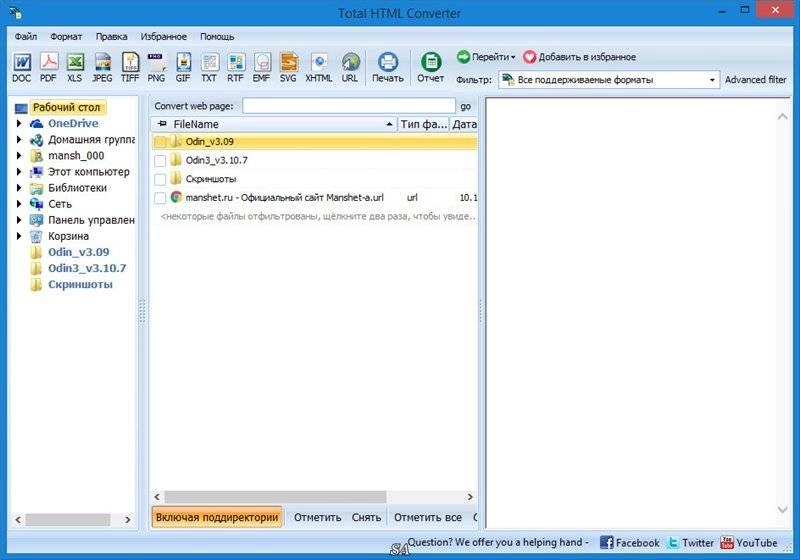The height and width of the screenshot is (560, 800).
Task: Click the folder tree horizontal scrollbar thumb
Action: [x=68, y=520]
